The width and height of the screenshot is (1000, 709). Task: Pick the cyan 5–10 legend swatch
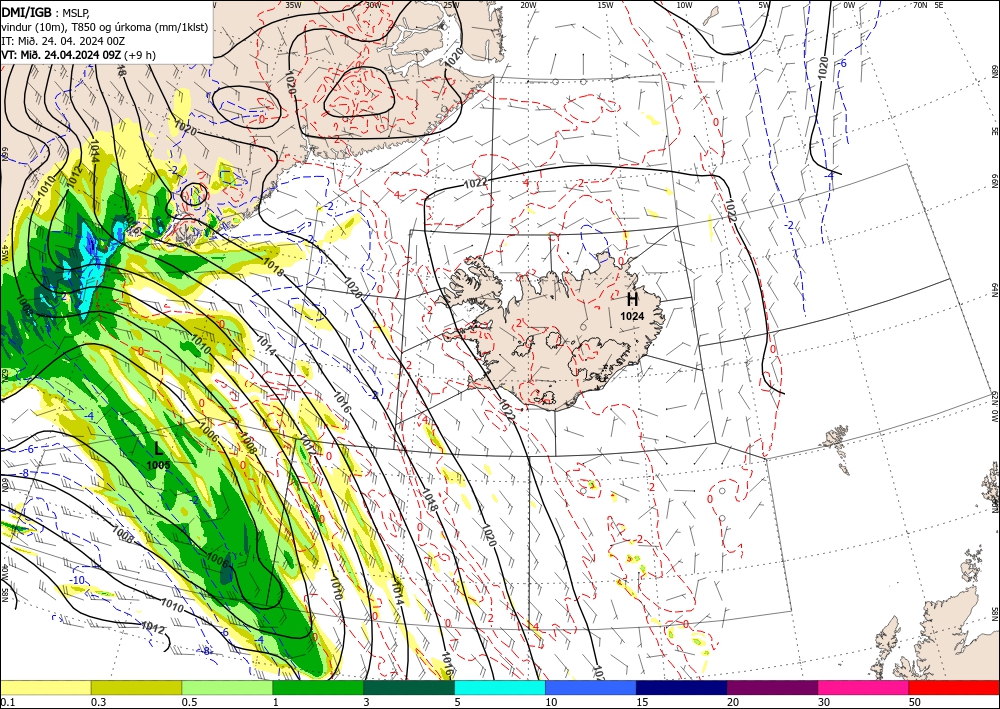click(500, 687)
